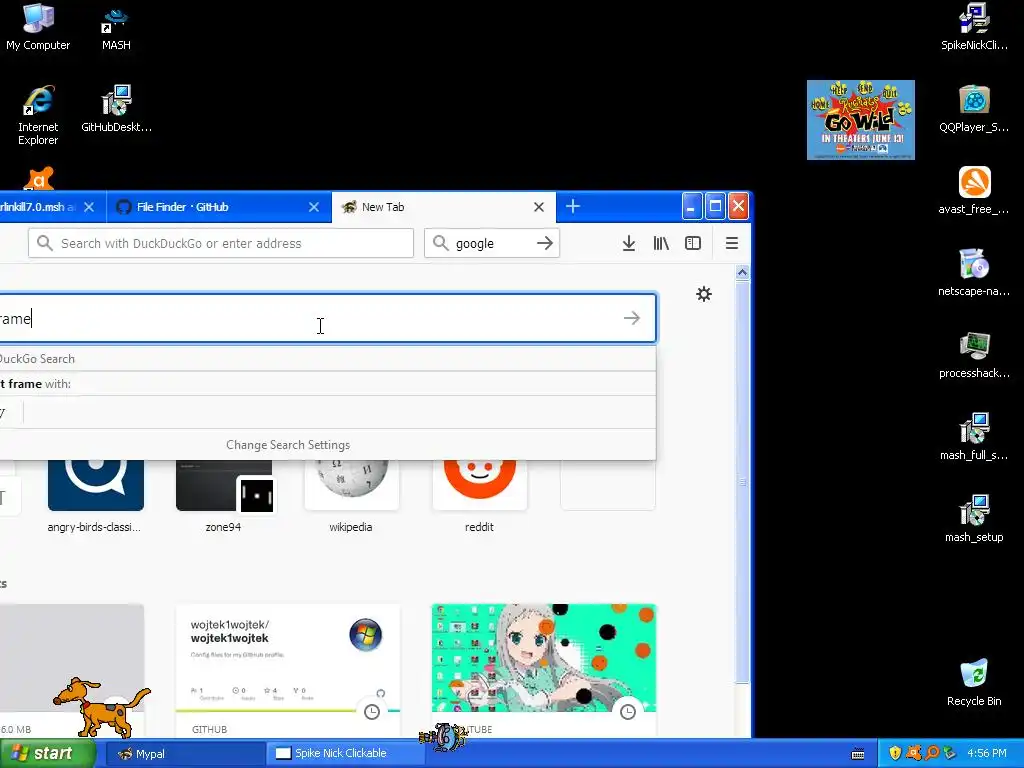1024x768 pixels.
Task: Close the msh file tab
Action: click(89, 207)
